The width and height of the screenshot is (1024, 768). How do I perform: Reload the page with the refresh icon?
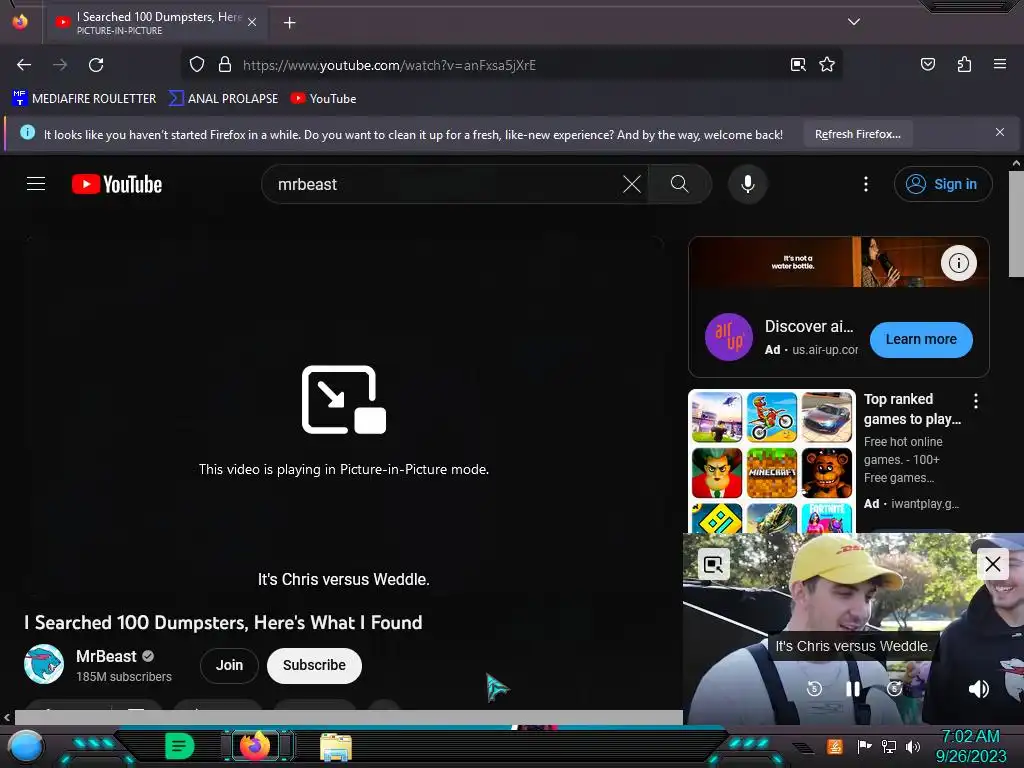pyautogui.click(x=96, y=65)
